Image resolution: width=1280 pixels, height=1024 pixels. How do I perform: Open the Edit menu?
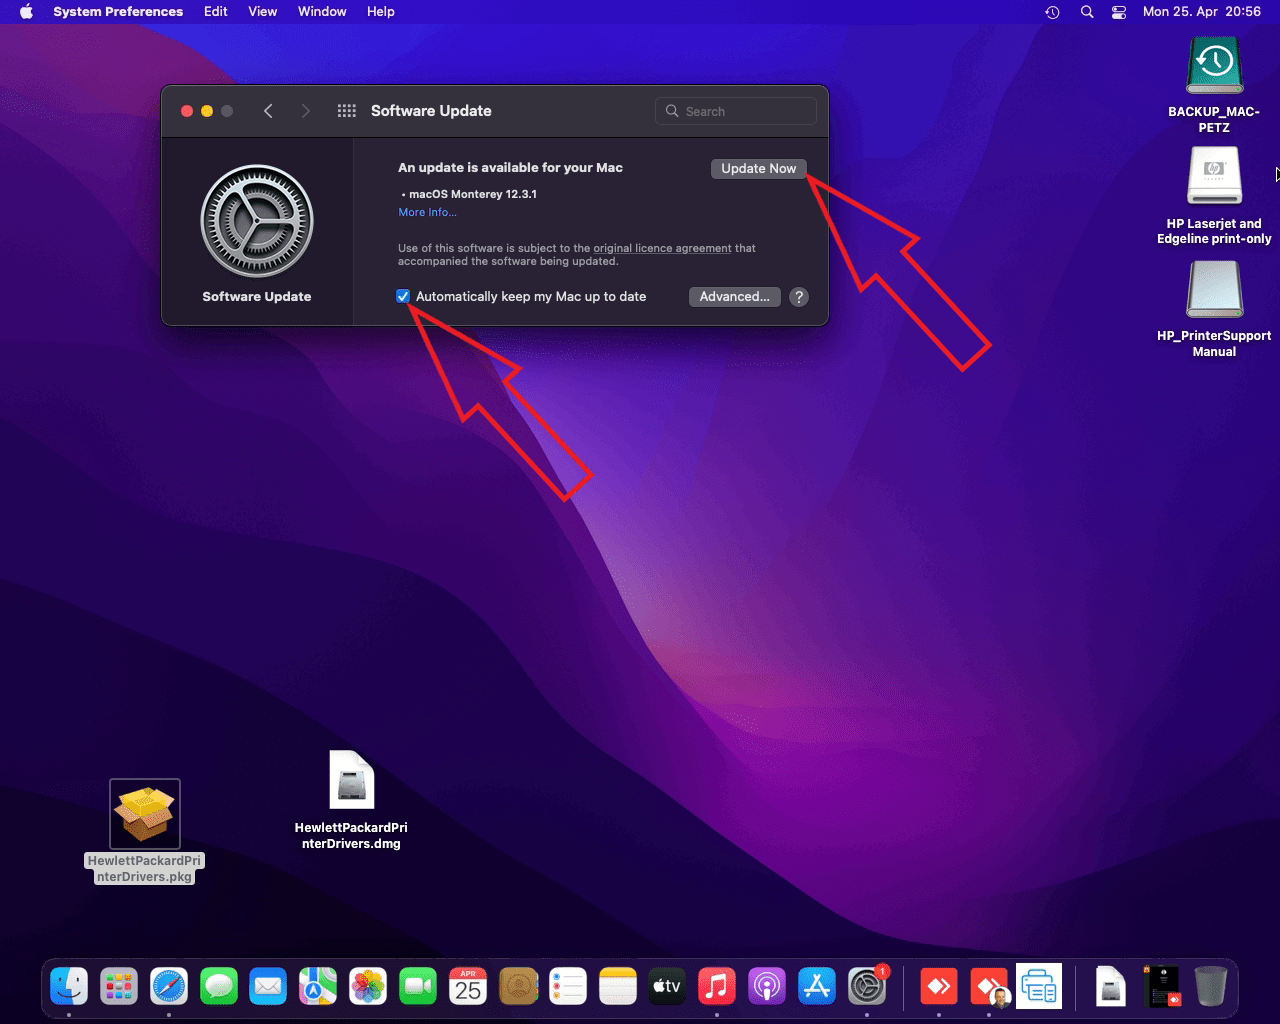click(216, 12)
